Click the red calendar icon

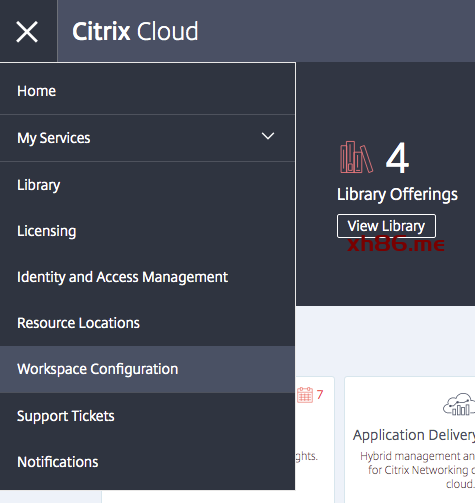pos(305,395)
